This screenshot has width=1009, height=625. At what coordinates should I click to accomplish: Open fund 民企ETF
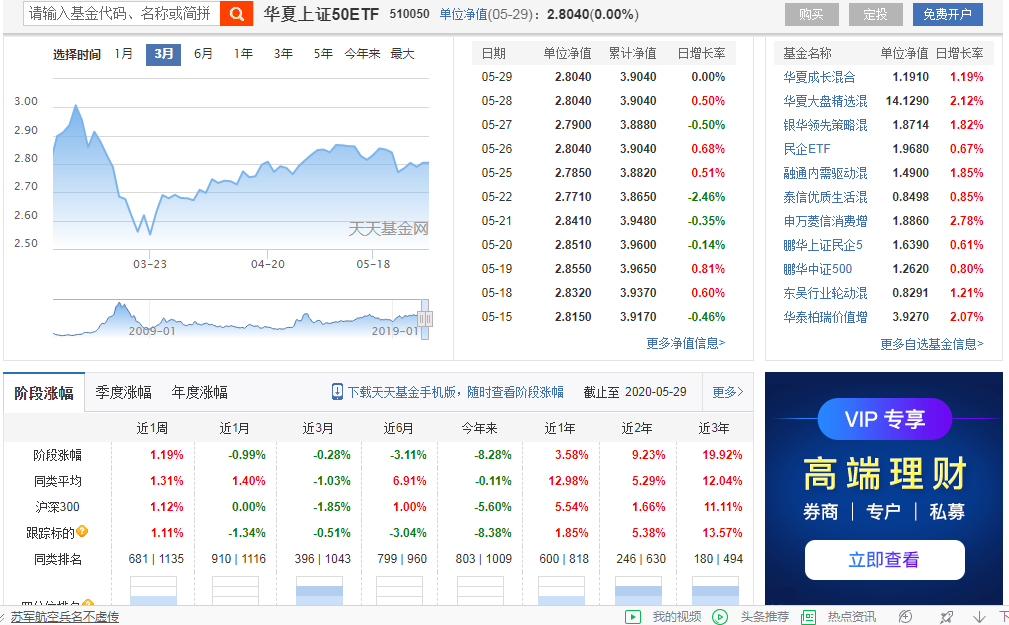[x=807, y=149]
